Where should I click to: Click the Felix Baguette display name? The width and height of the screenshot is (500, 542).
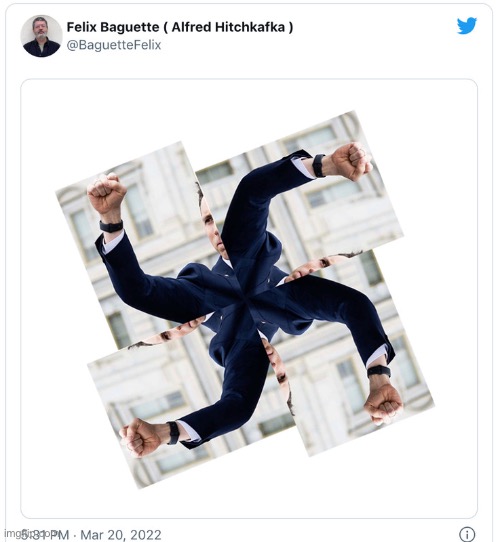pos(113,27)
